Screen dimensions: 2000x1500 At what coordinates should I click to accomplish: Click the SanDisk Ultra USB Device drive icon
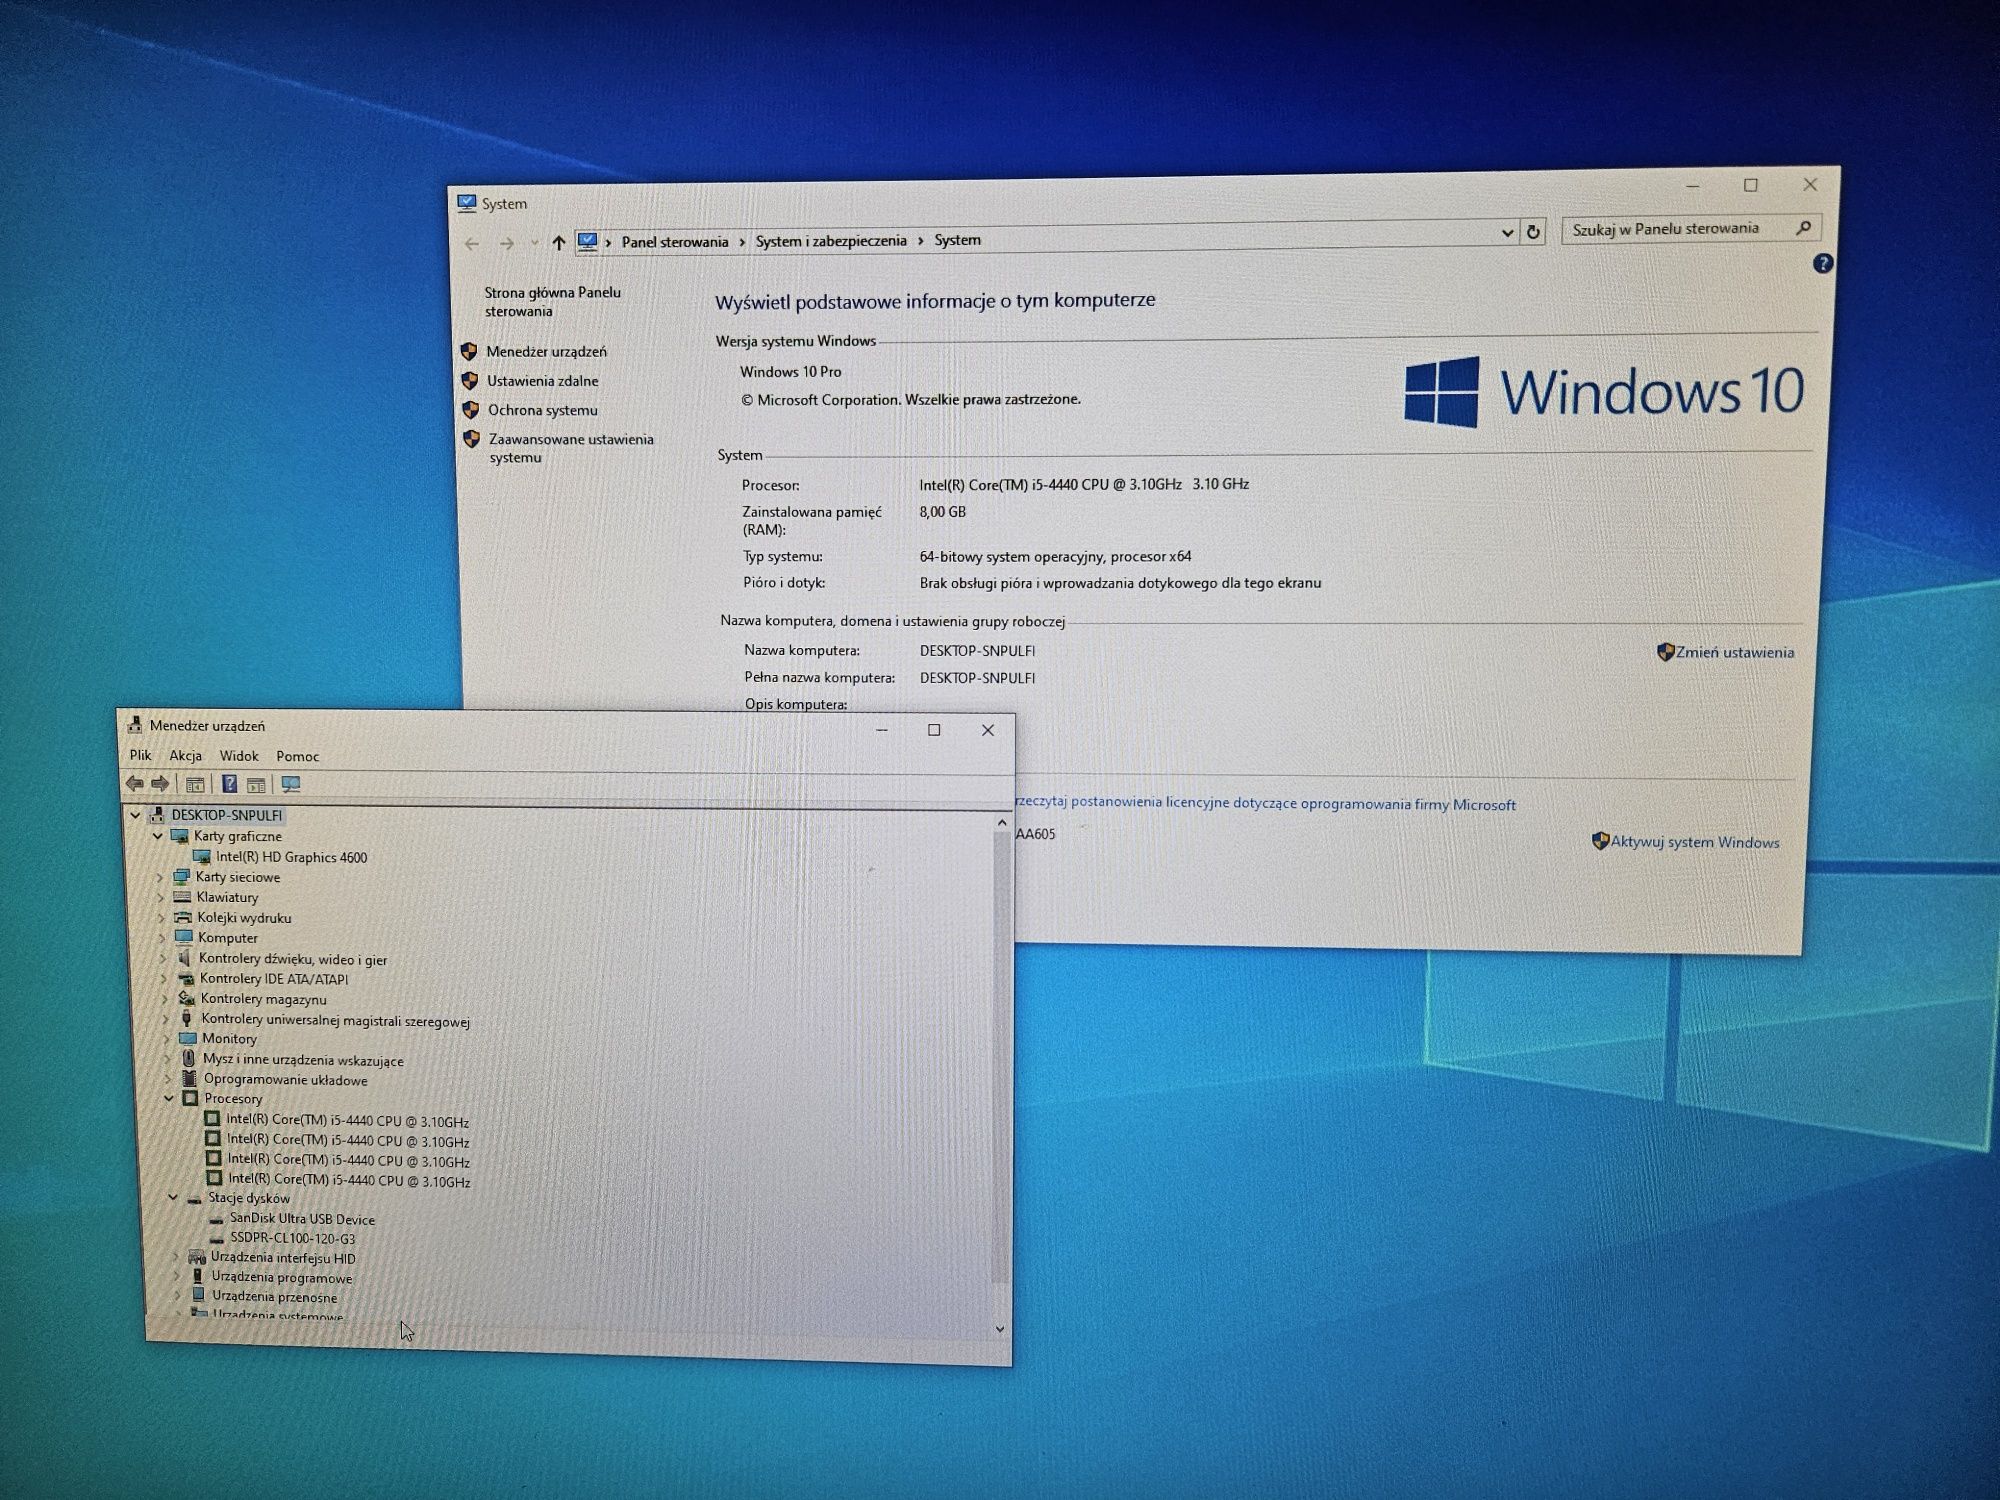(216, 1219)
